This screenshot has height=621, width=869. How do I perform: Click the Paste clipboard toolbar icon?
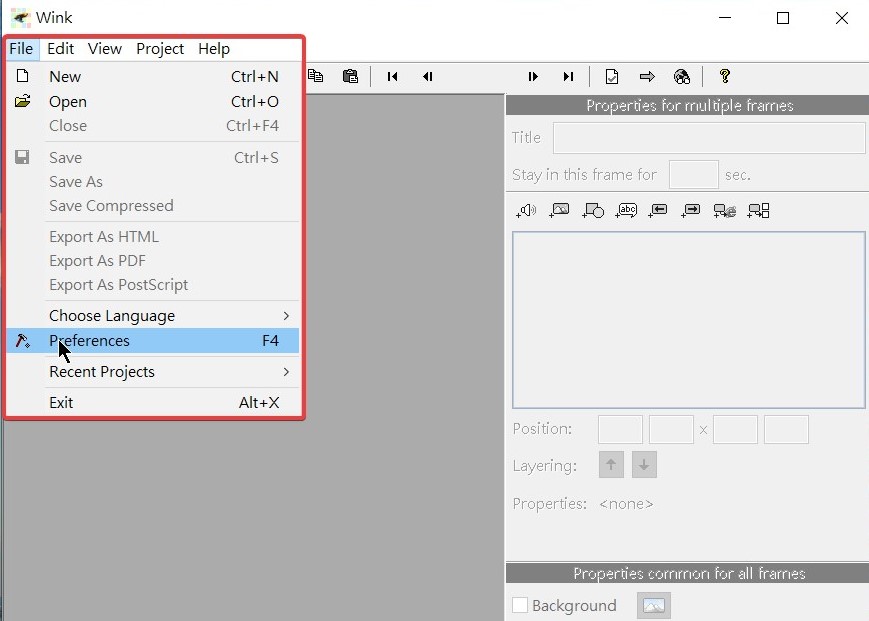coord(350,76)
